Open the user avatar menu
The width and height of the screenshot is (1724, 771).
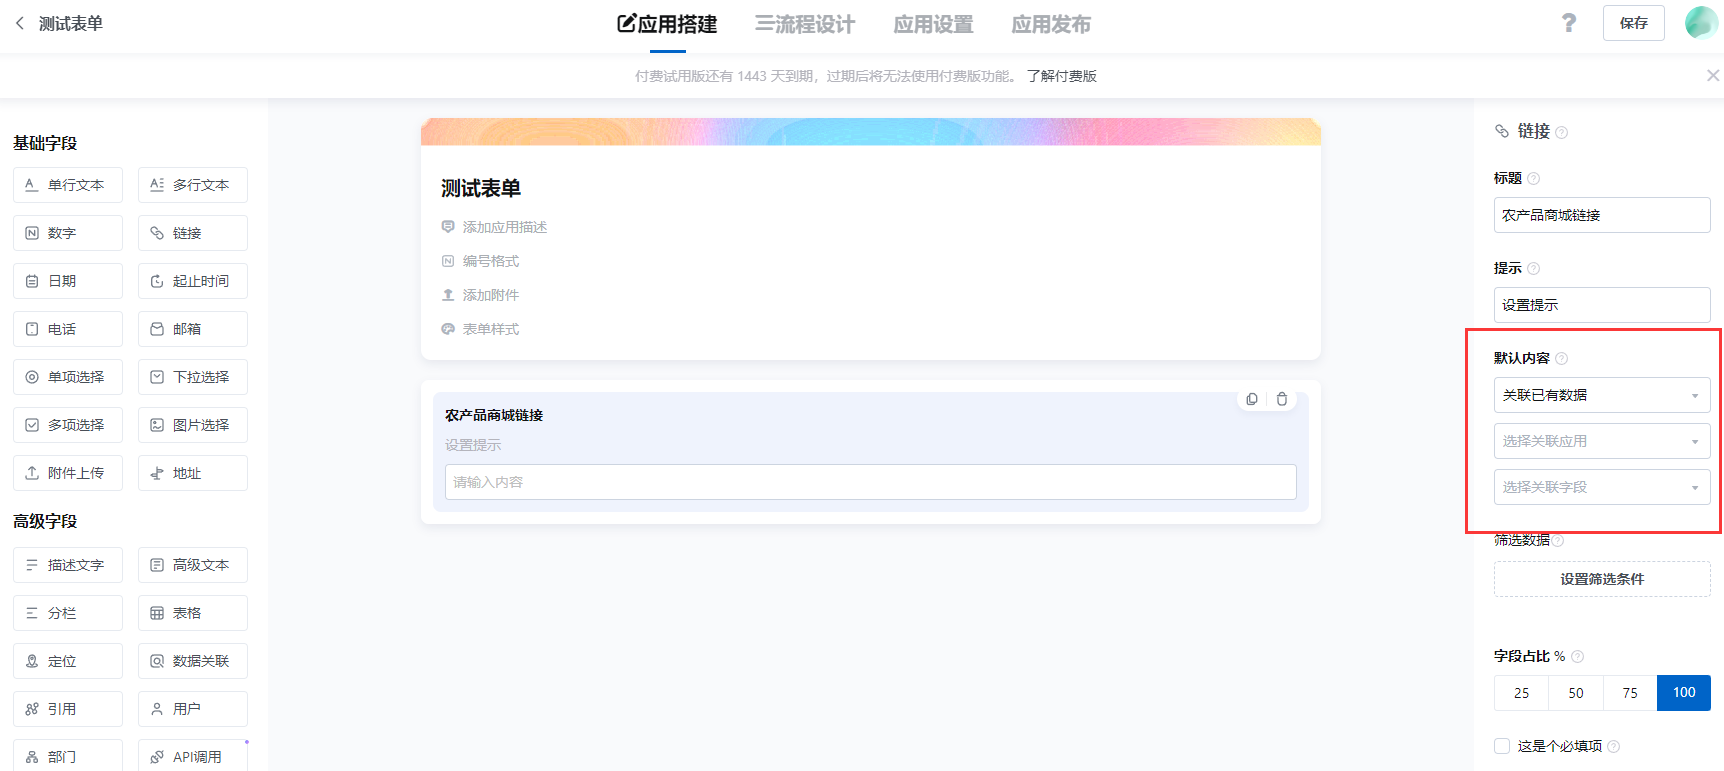click(x=1701, y=23)
